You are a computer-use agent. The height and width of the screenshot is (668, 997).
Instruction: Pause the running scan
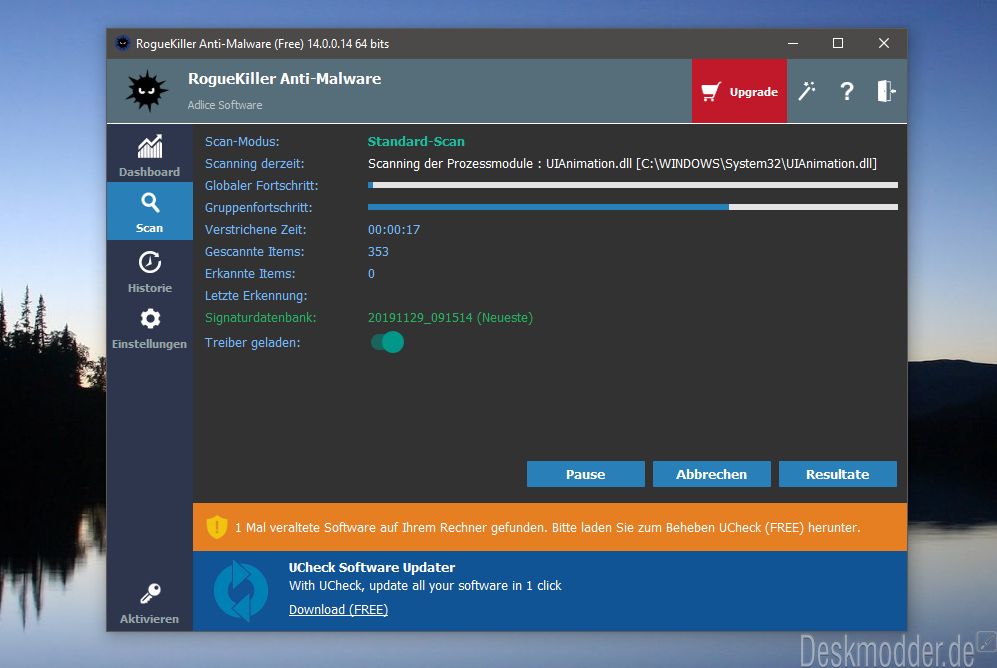pos(586,474)
